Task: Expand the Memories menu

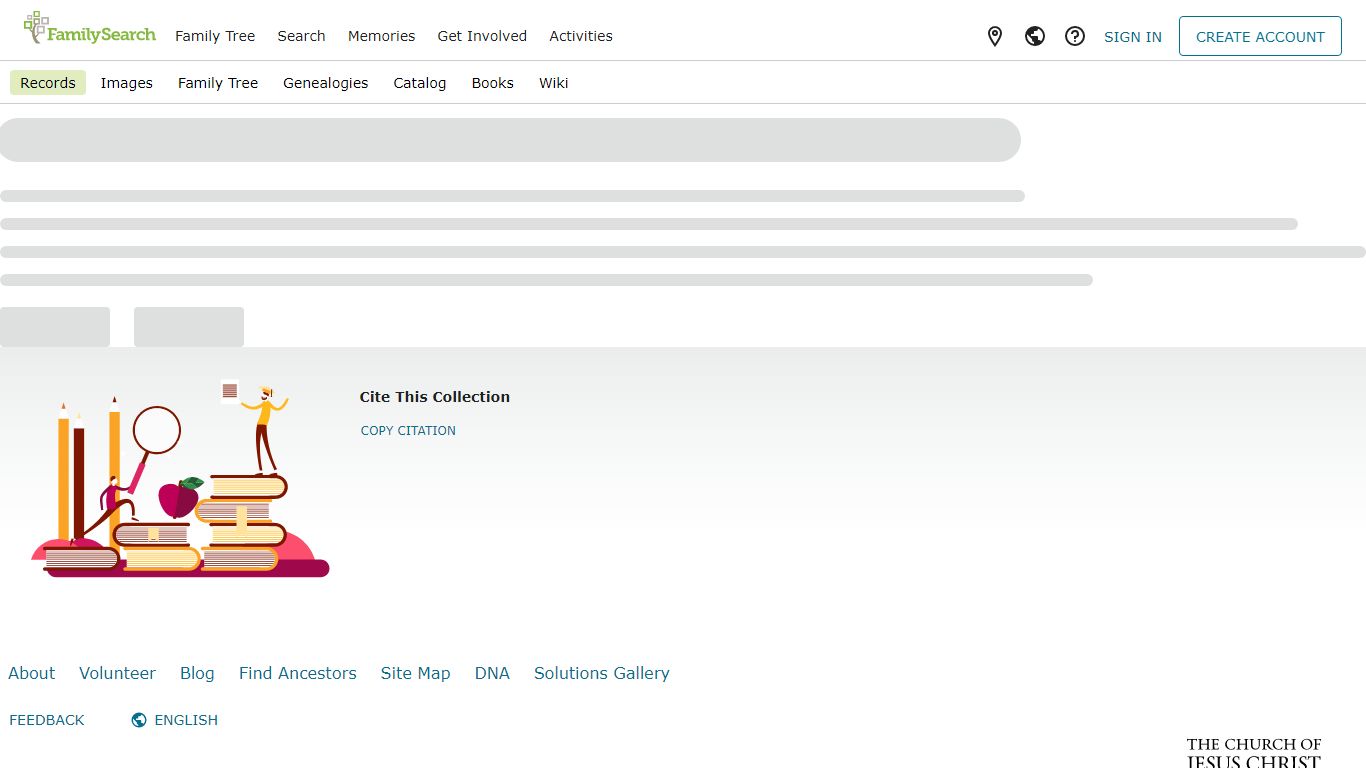Action: pos(381,36)
